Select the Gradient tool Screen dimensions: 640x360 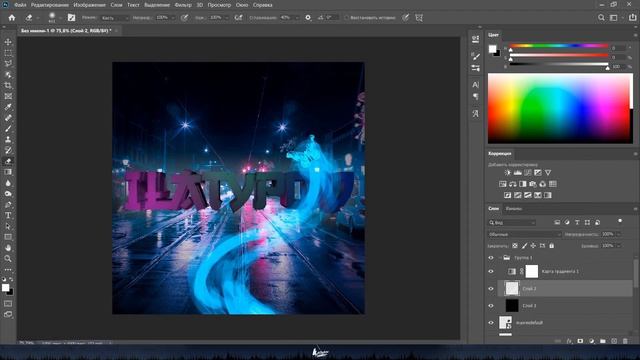[x=8, y=172]
